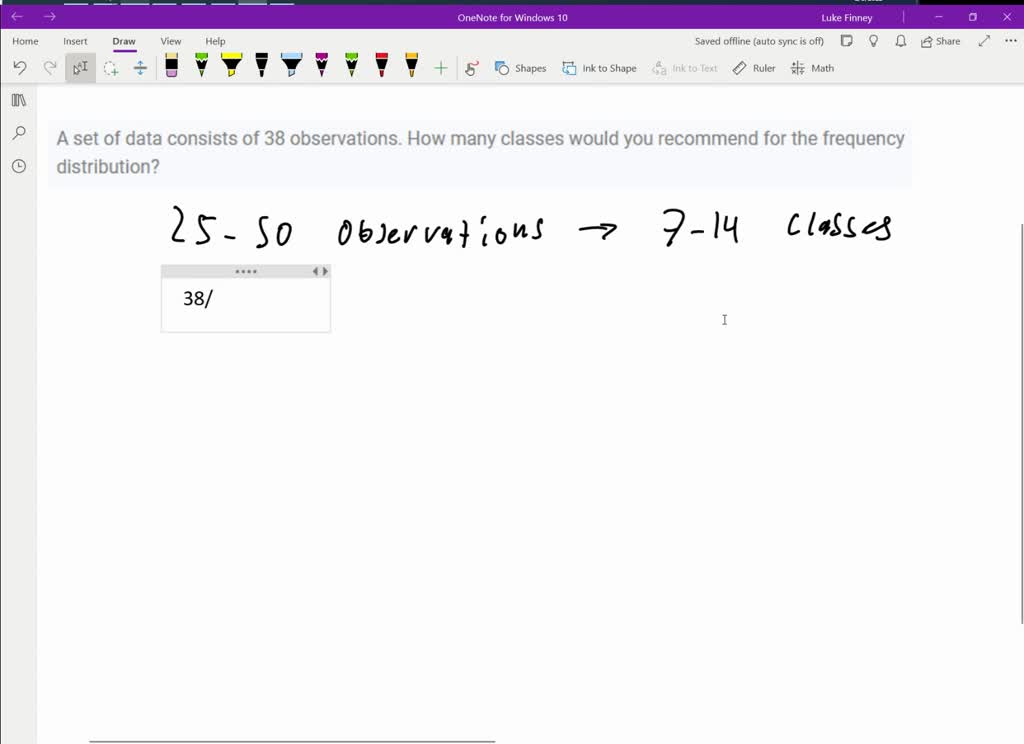Toggle draw with touch mode
The height and width of the screenshot is (744, 1024).
[x=472, y=68]
